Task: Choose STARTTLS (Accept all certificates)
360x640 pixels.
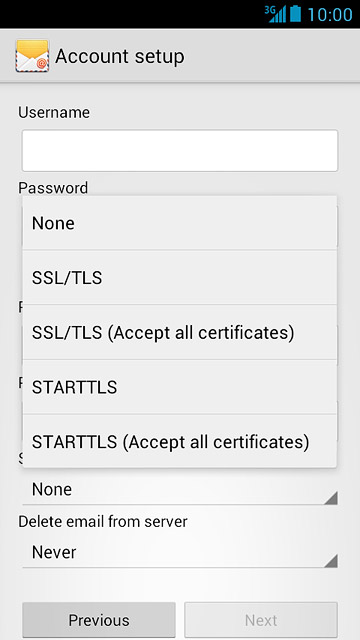Action: (x=180, y=441)
